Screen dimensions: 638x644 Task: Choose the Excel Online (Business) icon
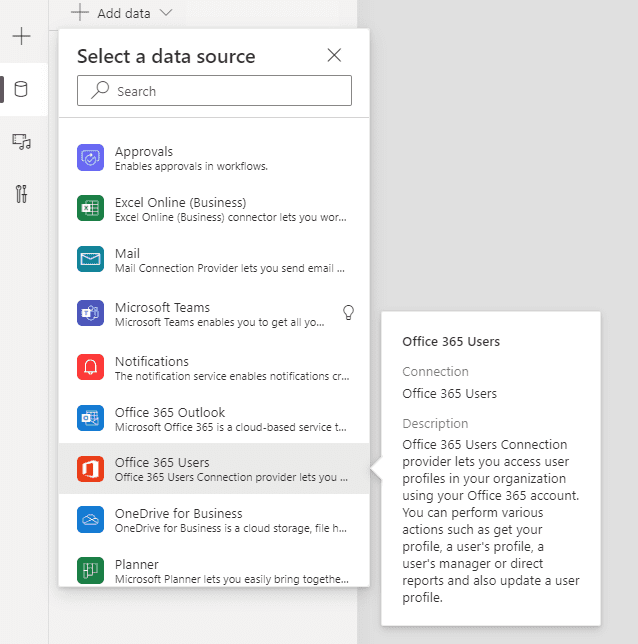(90, 208)
